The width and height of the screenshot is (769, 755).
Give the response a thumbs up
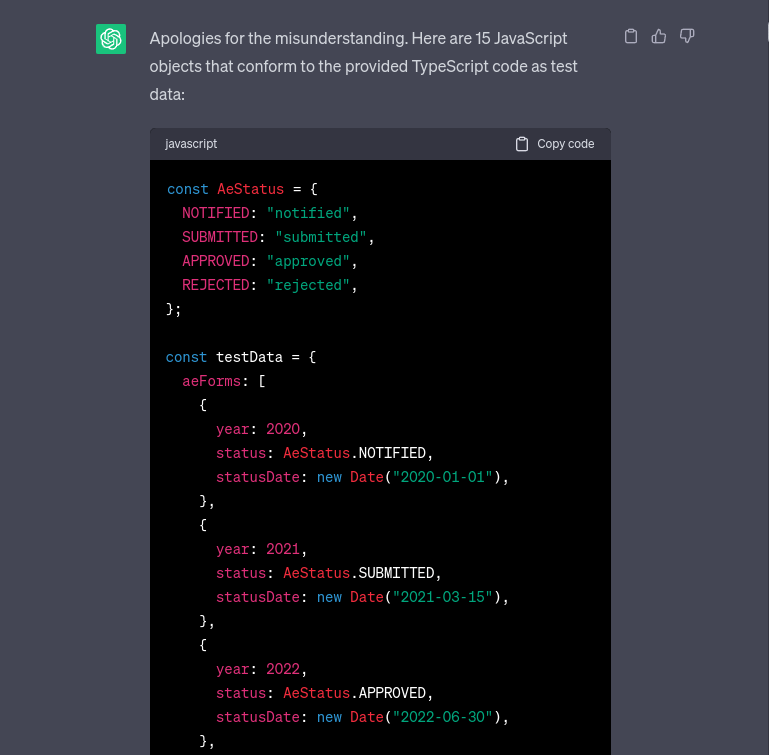(659, 36)
